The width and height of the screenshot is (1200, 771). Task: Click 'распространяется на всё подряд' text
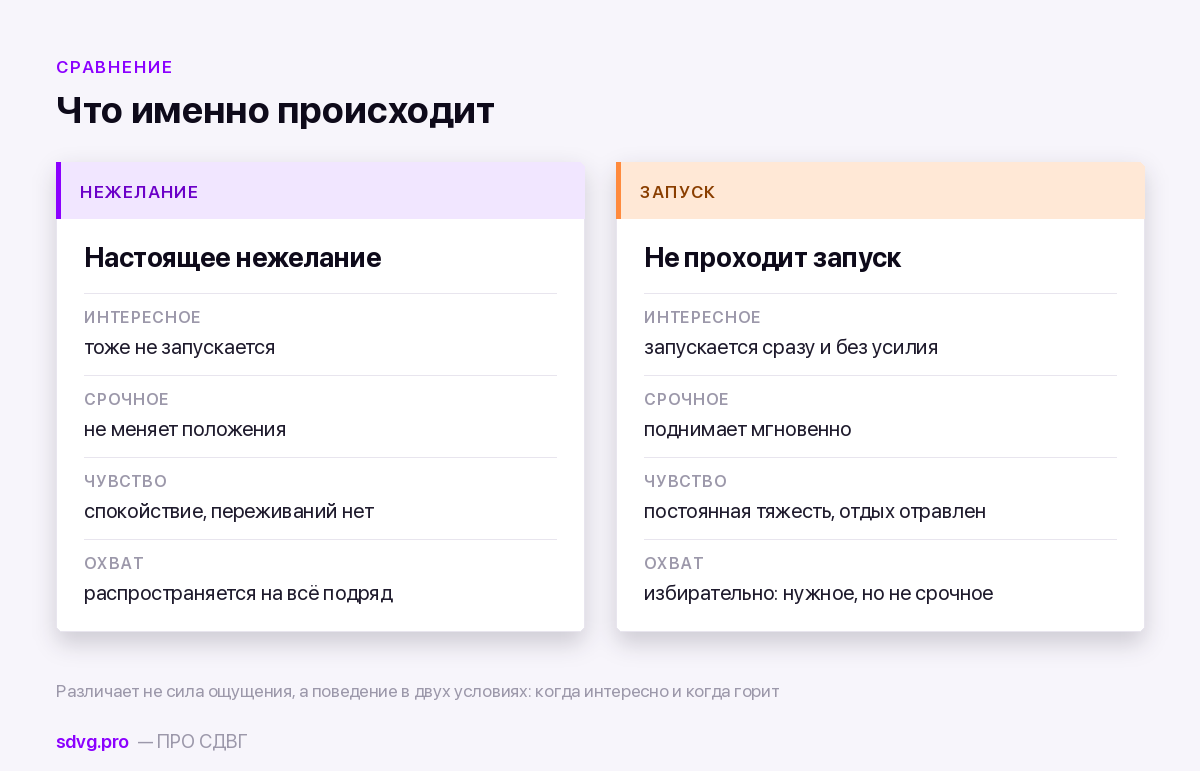point(238,593)
